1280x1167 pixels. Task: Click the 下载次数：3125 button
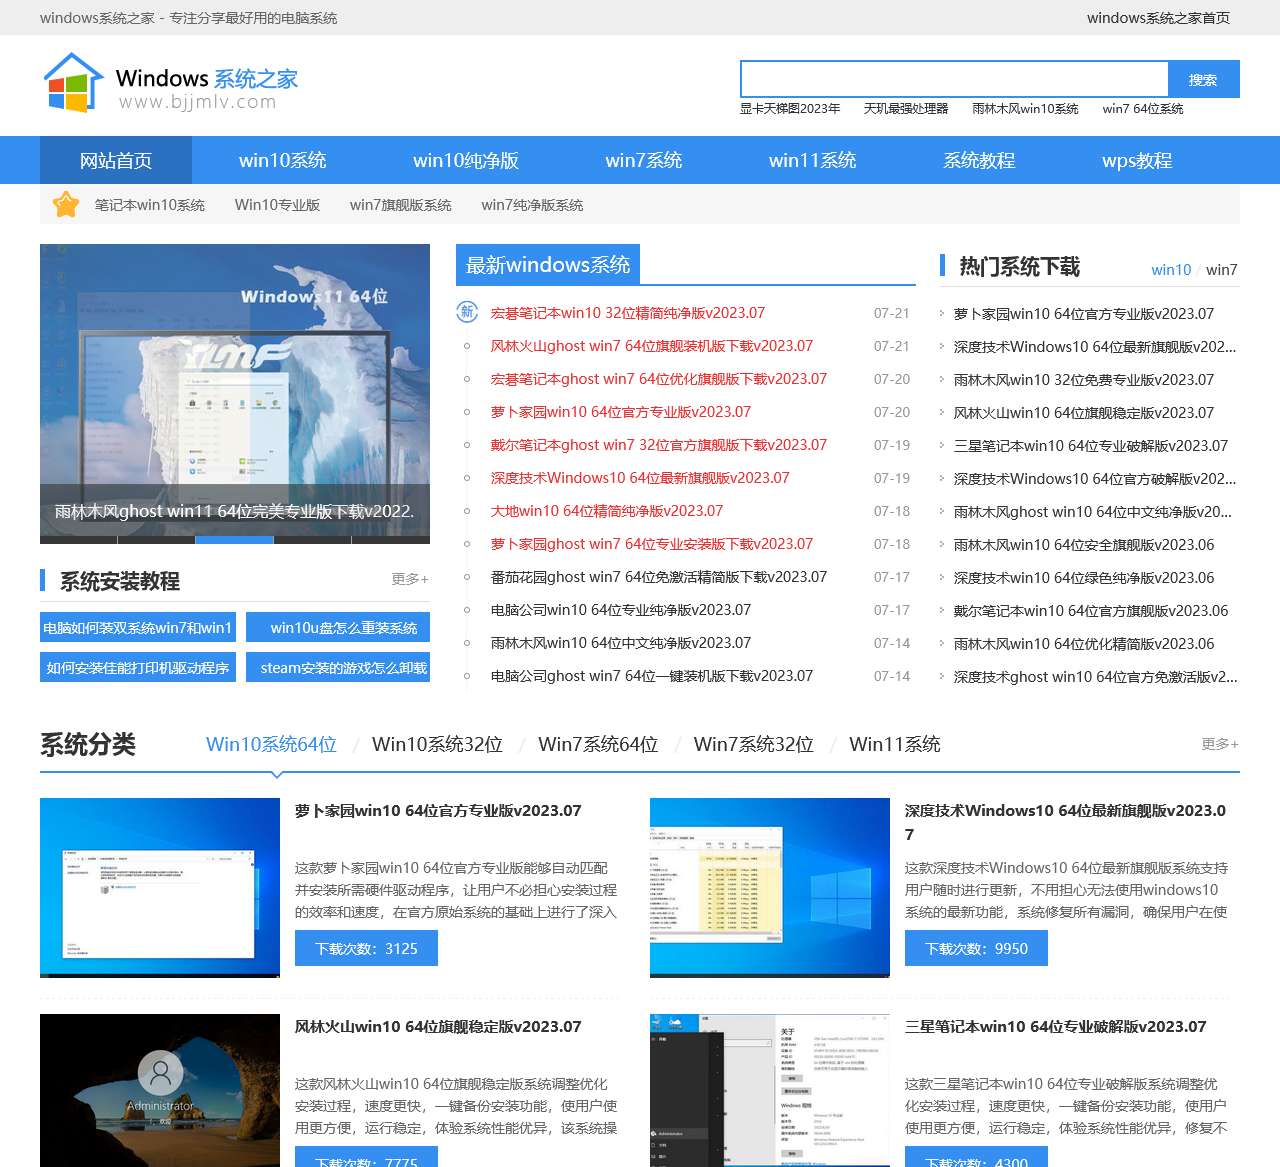pos(366,948)
